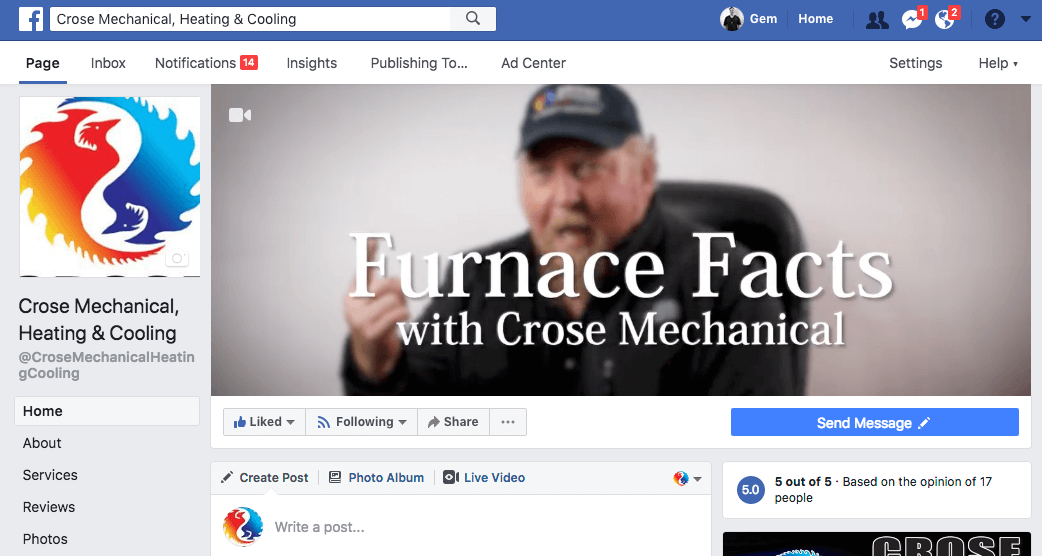Expand the account menu arrow in the top bar

[x=1025, y=19]
